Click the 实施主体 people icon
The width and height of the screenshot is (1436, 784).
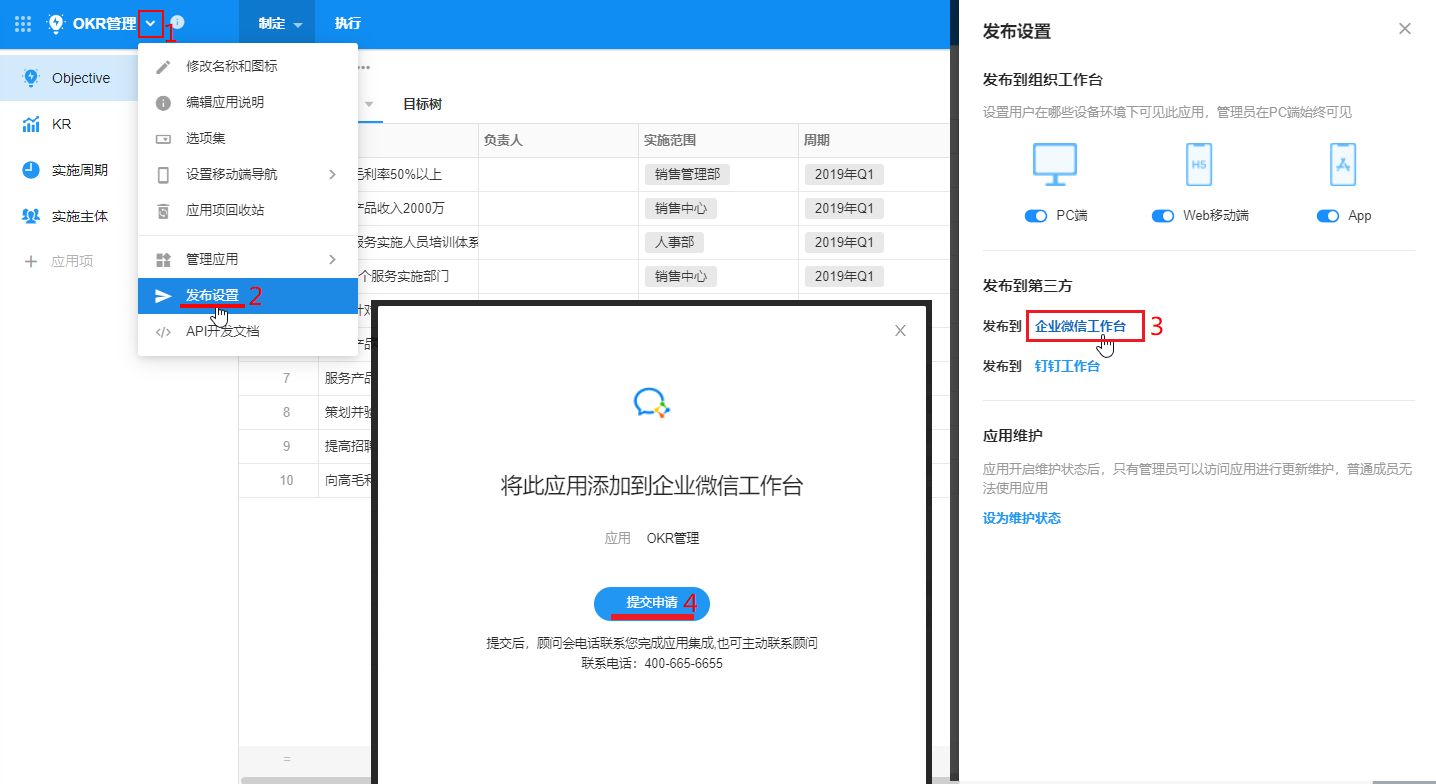[31, 216]
